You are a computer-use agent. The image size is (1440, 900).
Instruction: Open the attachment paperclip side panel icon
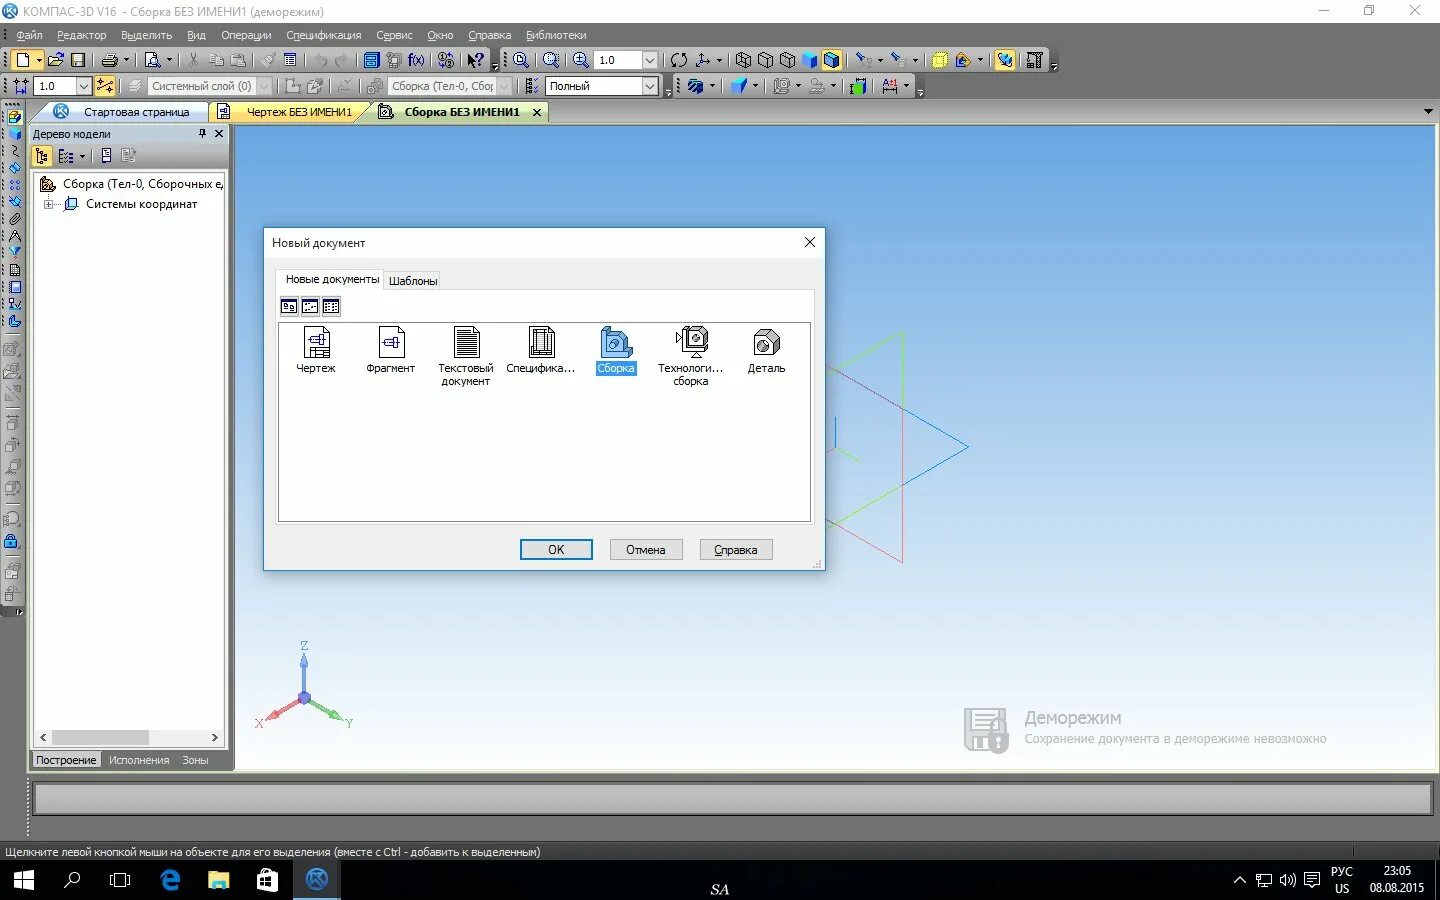(x=14, y=218)
